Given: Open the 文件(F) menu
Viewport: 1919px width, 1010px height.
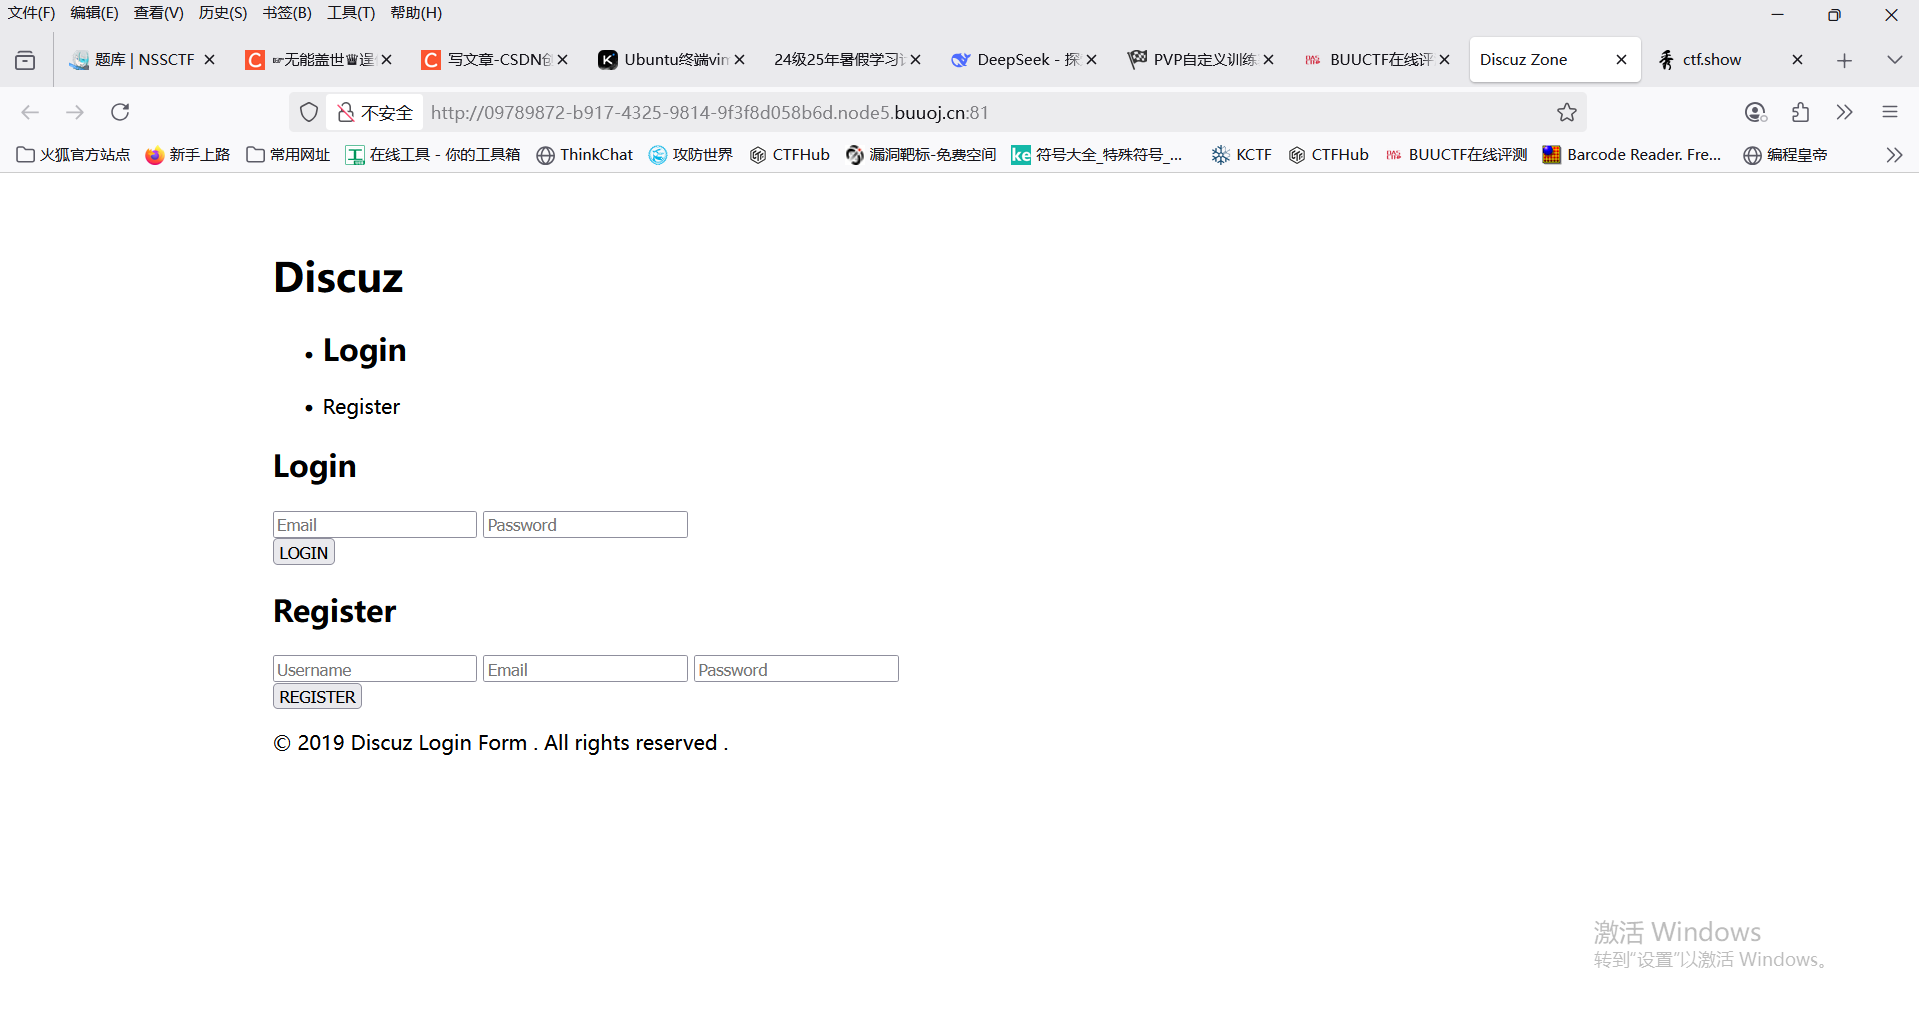Looking at the screenshot, I should click(32, 13).
